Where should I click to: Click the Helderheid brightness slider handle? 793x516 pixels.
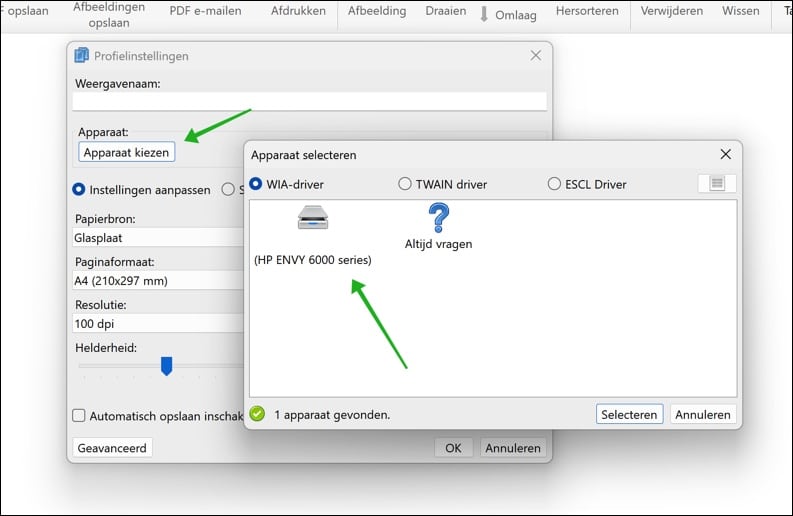click(x=166, y=366)
